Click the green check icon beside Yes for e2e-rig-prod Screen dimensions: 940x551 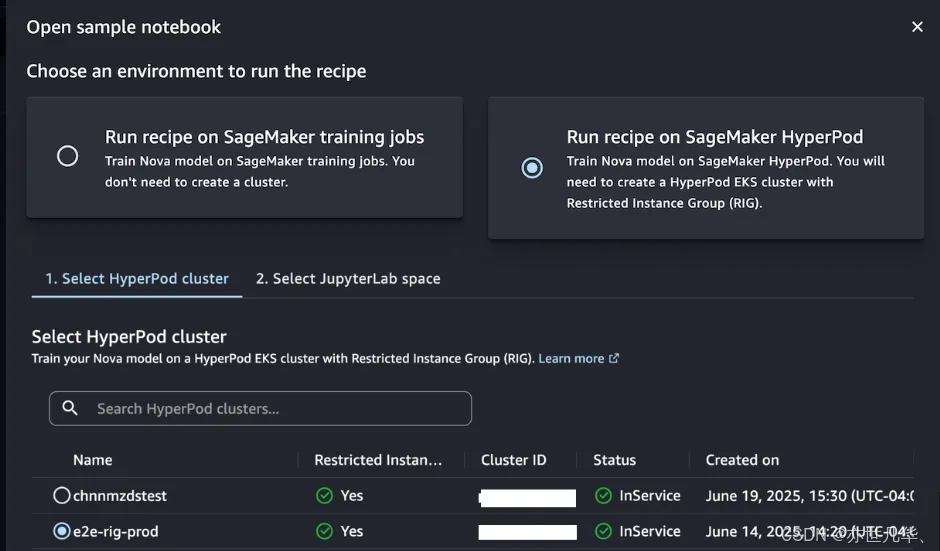pos(324,531)
